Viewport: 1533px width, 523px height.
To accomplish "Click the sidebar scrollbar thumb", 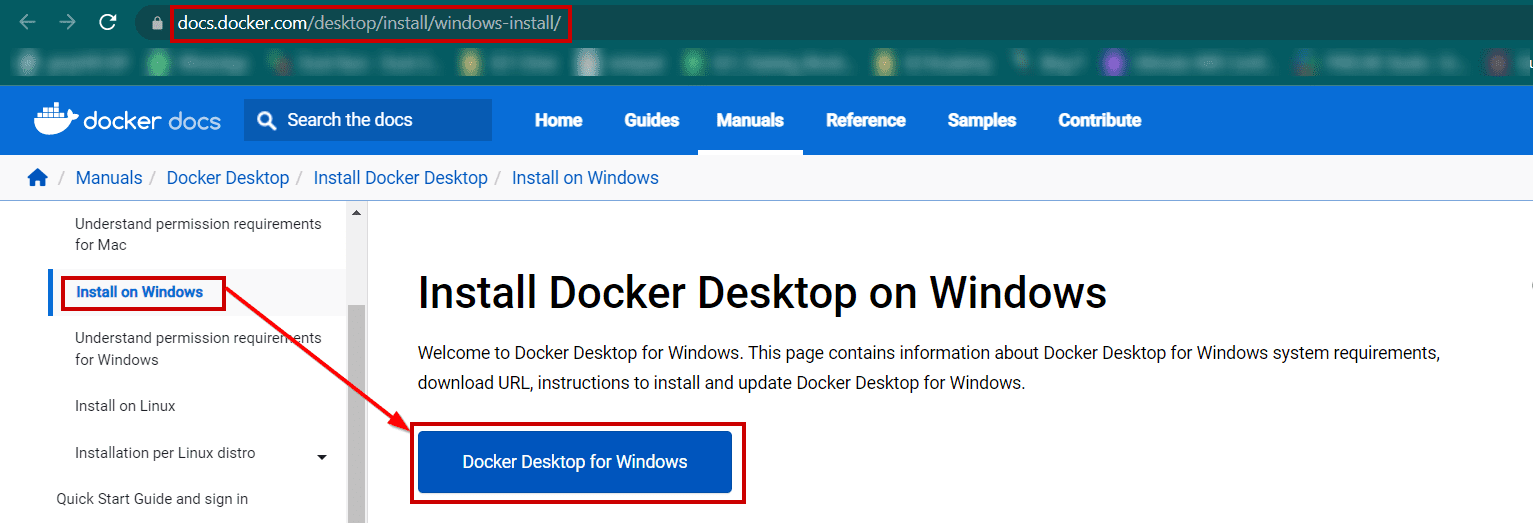I will (356, 413).
